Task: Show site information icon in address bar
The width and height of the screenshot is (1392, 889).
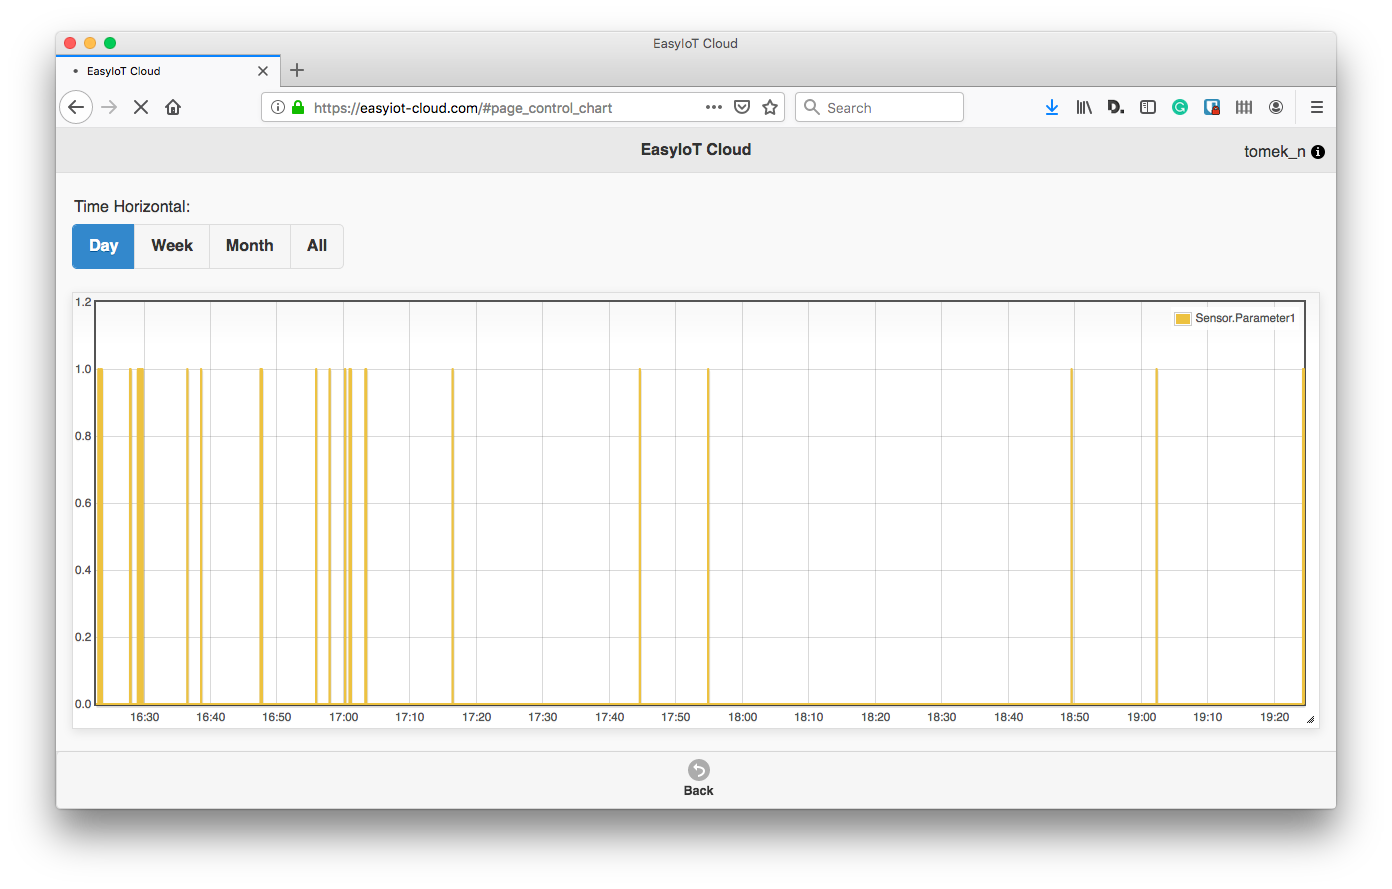Action: tap(278, 107)
